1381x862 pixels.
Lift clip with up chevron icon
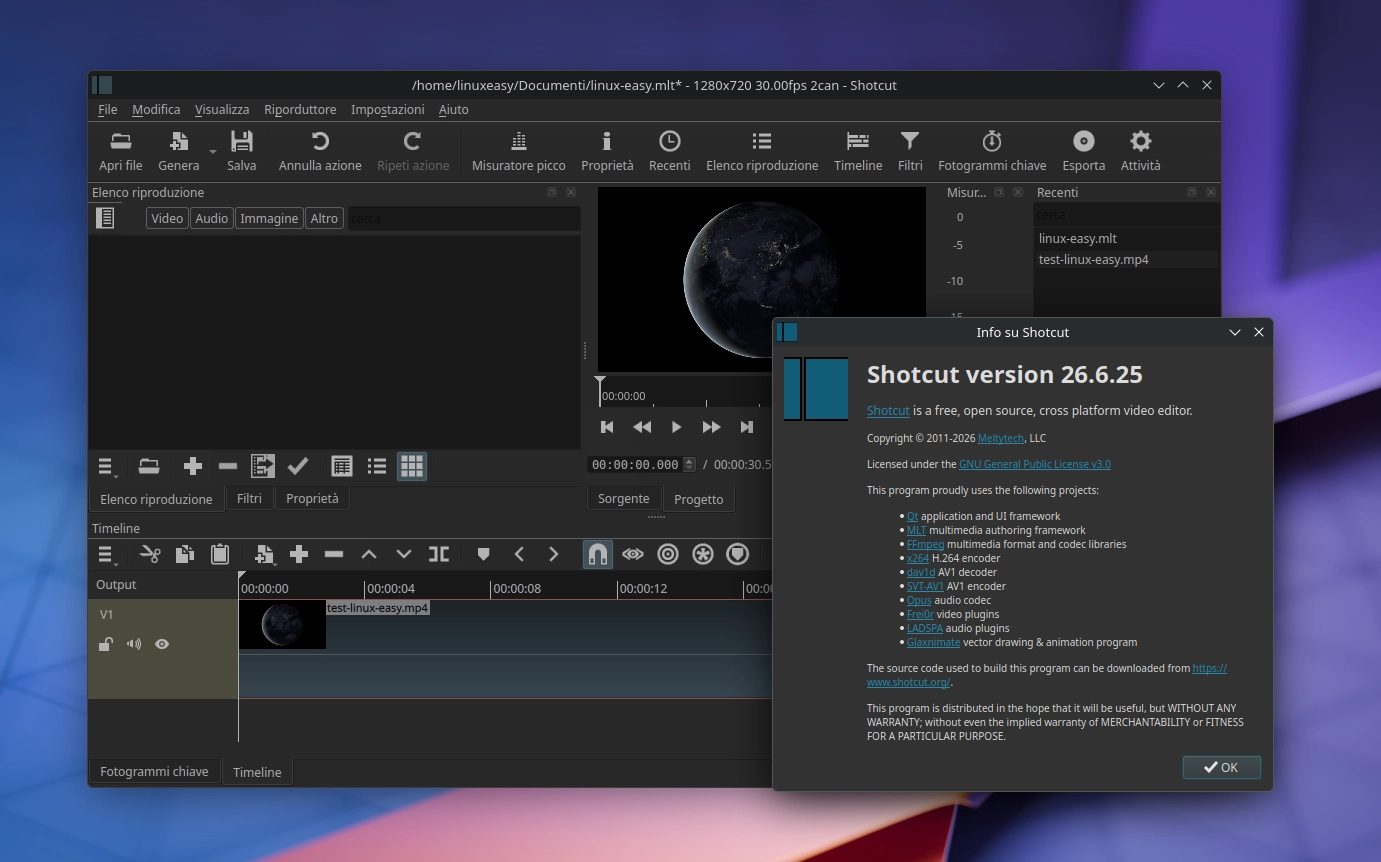tap(369, 554)
